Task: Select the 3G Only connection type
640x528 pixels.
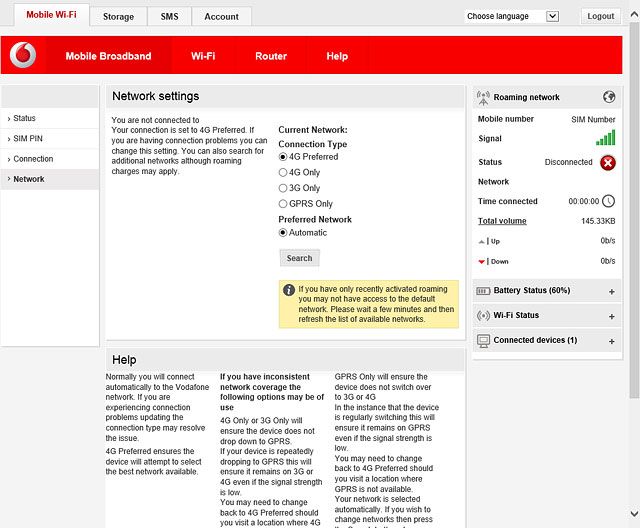Action: pyautogui.click(x=283, y=188)
